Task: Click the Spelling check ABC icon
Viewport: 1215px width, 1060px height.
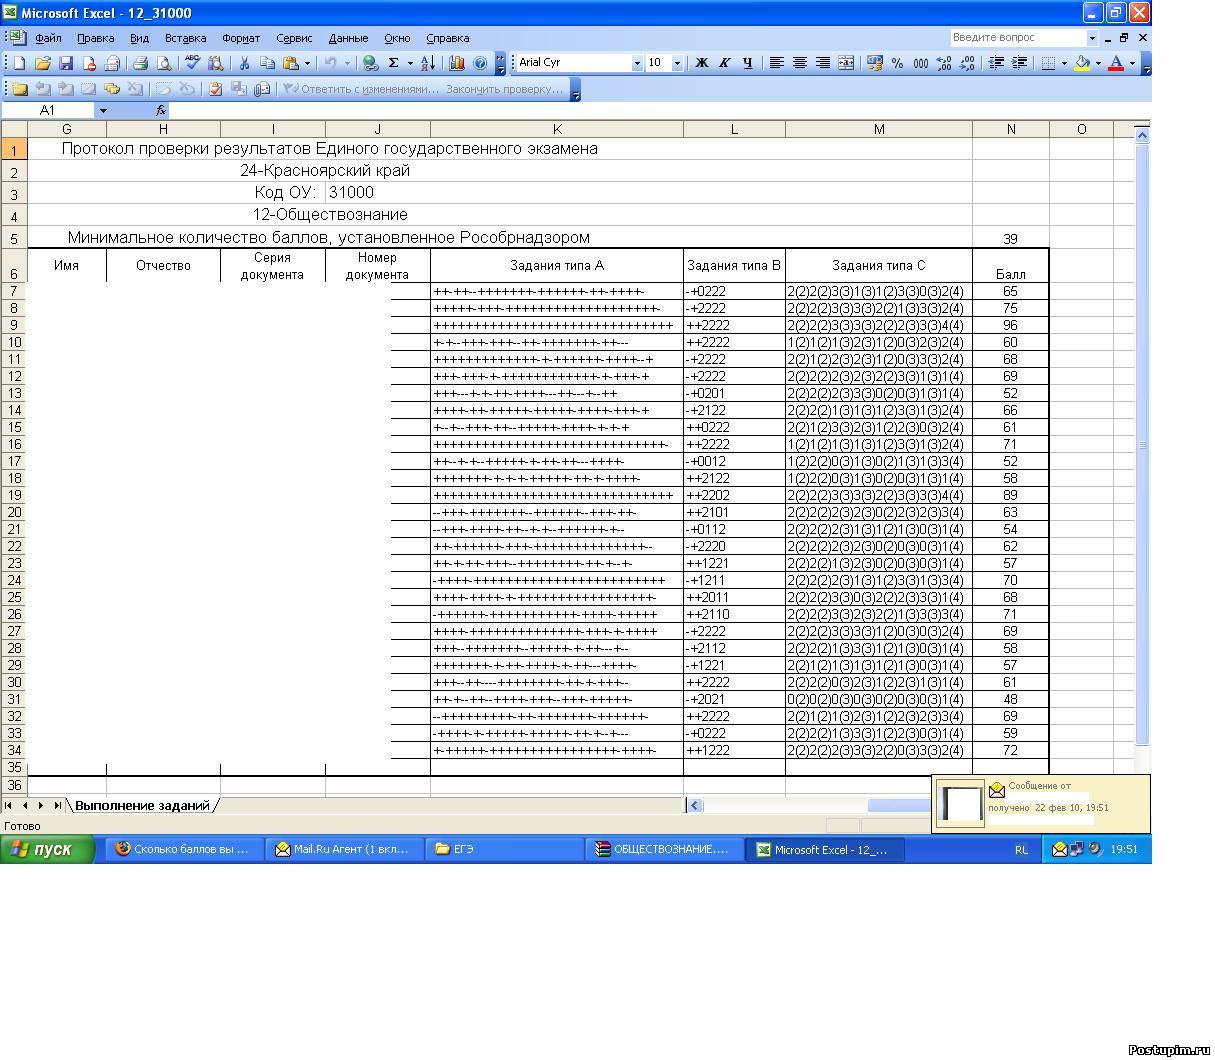Action: coord(192,63)
